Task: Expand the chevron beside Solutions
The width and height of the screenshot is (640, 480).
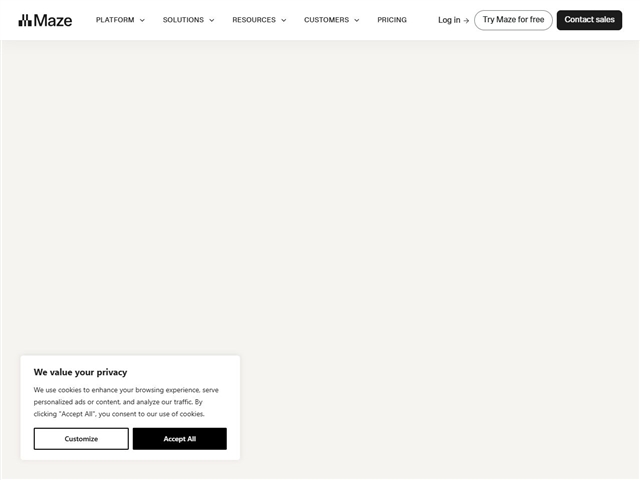Action: (x=212, y=20)
